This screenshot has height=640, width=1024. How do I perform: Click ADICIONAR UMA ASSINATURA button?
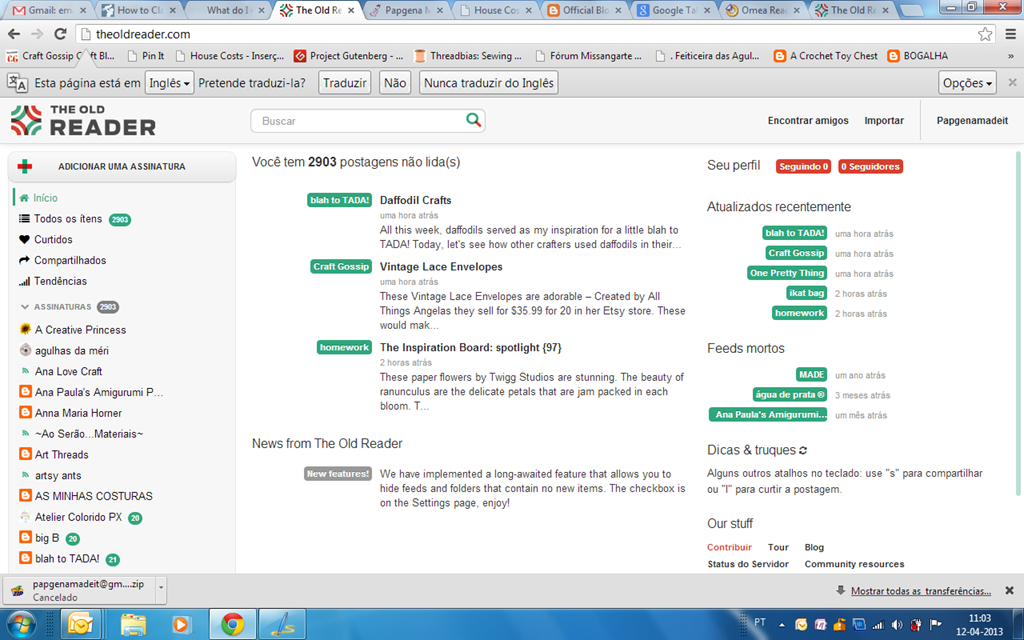[x=121, y=167]
